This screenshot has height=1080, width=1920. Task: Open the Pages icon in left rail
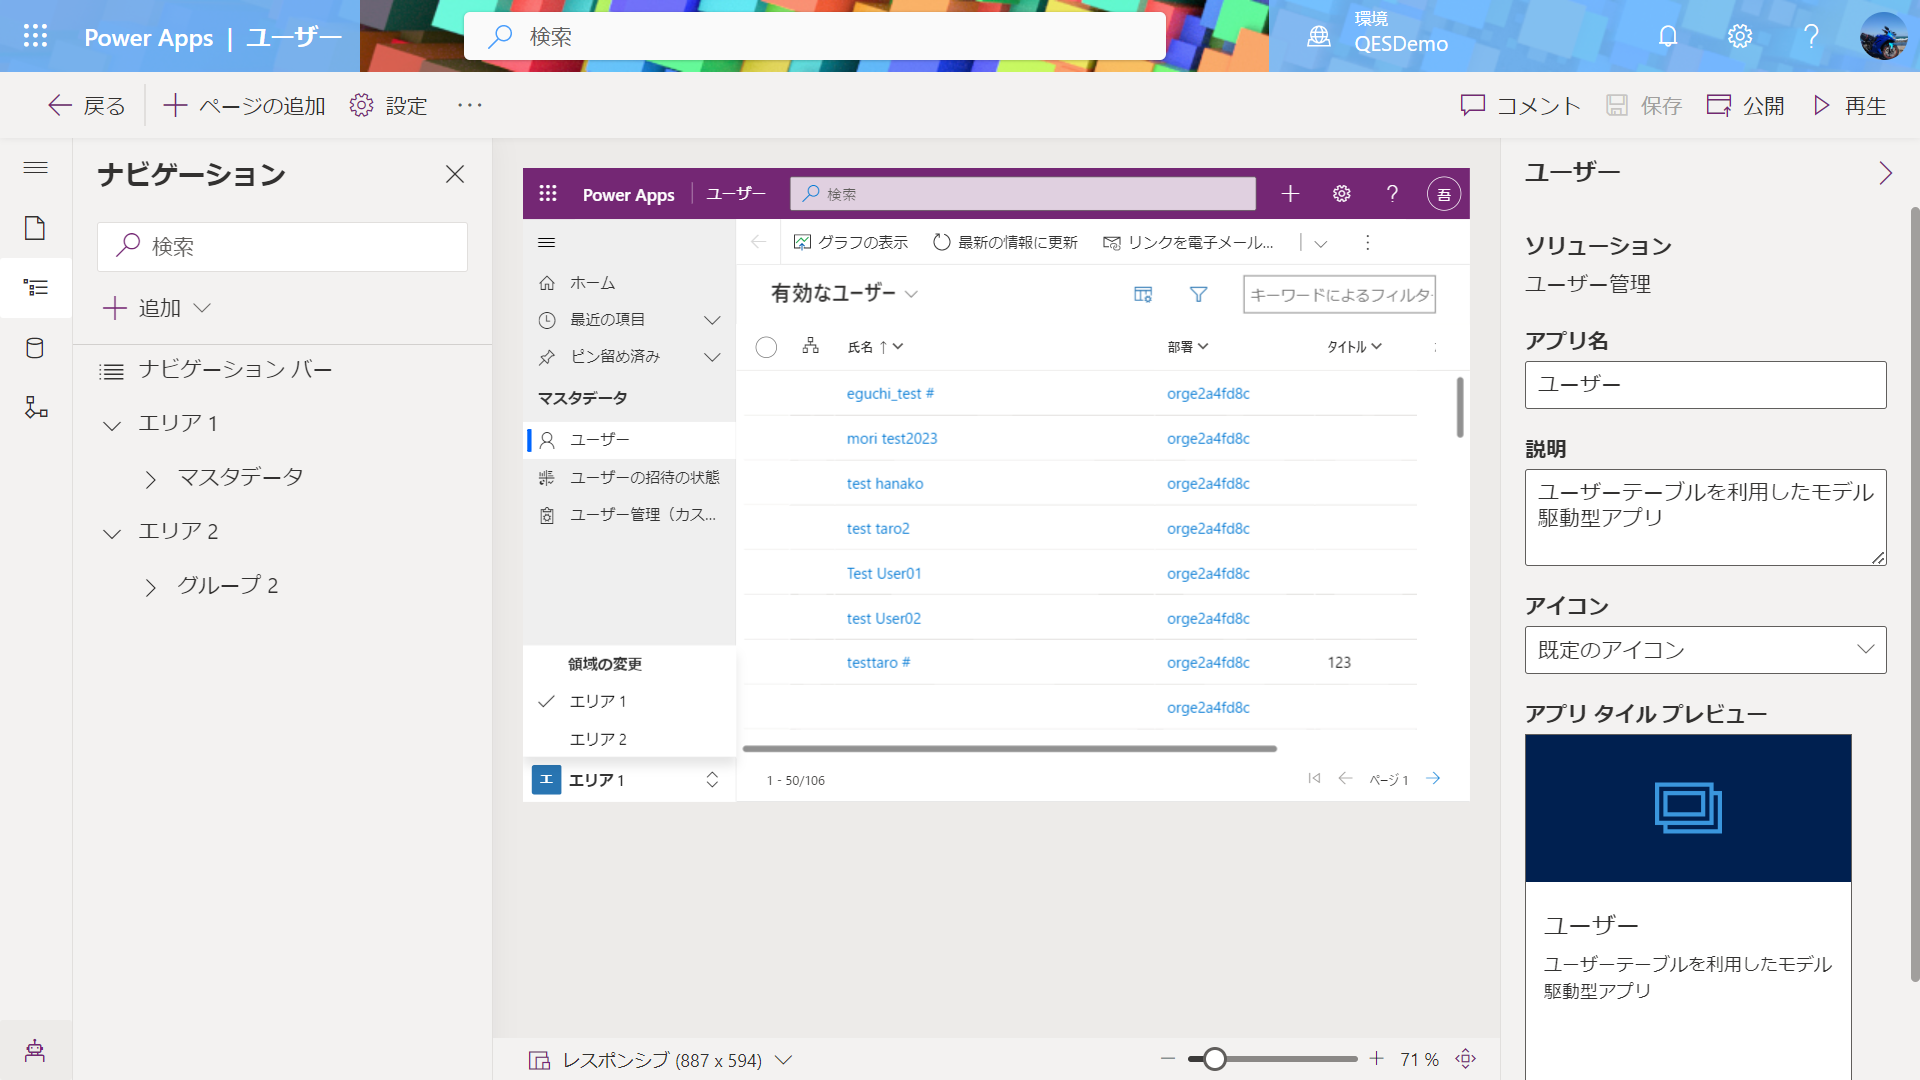[35, 228]
